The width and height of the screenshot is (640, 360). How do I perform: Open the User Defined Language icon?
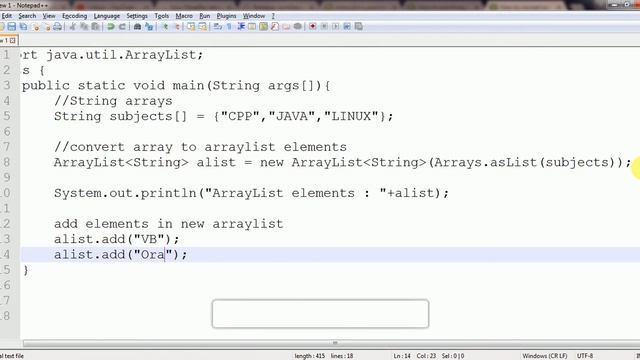pyautogui.click(x=252, y=27)
